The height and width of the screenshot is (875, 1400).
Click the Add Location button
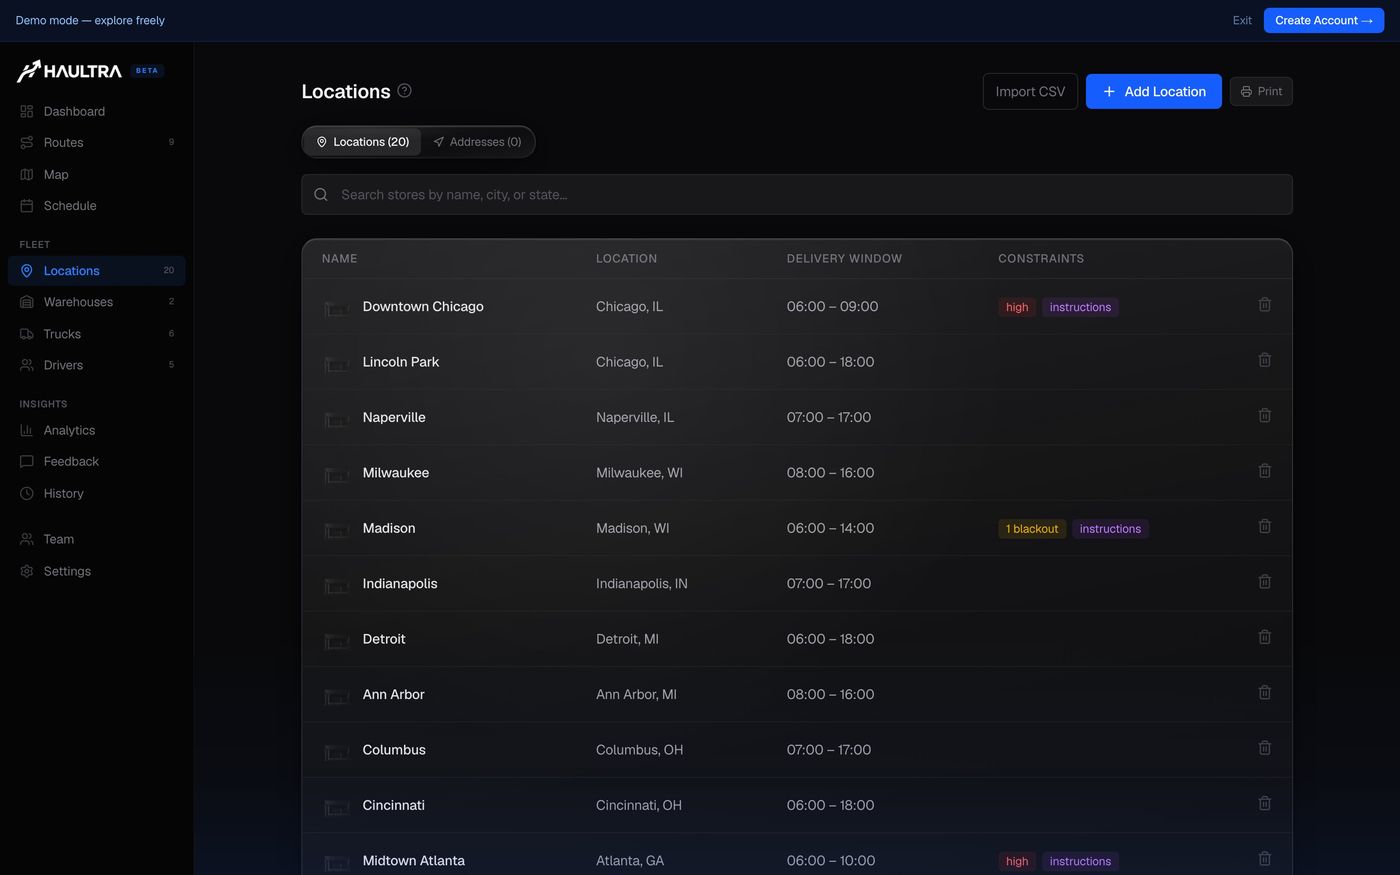1154,91
